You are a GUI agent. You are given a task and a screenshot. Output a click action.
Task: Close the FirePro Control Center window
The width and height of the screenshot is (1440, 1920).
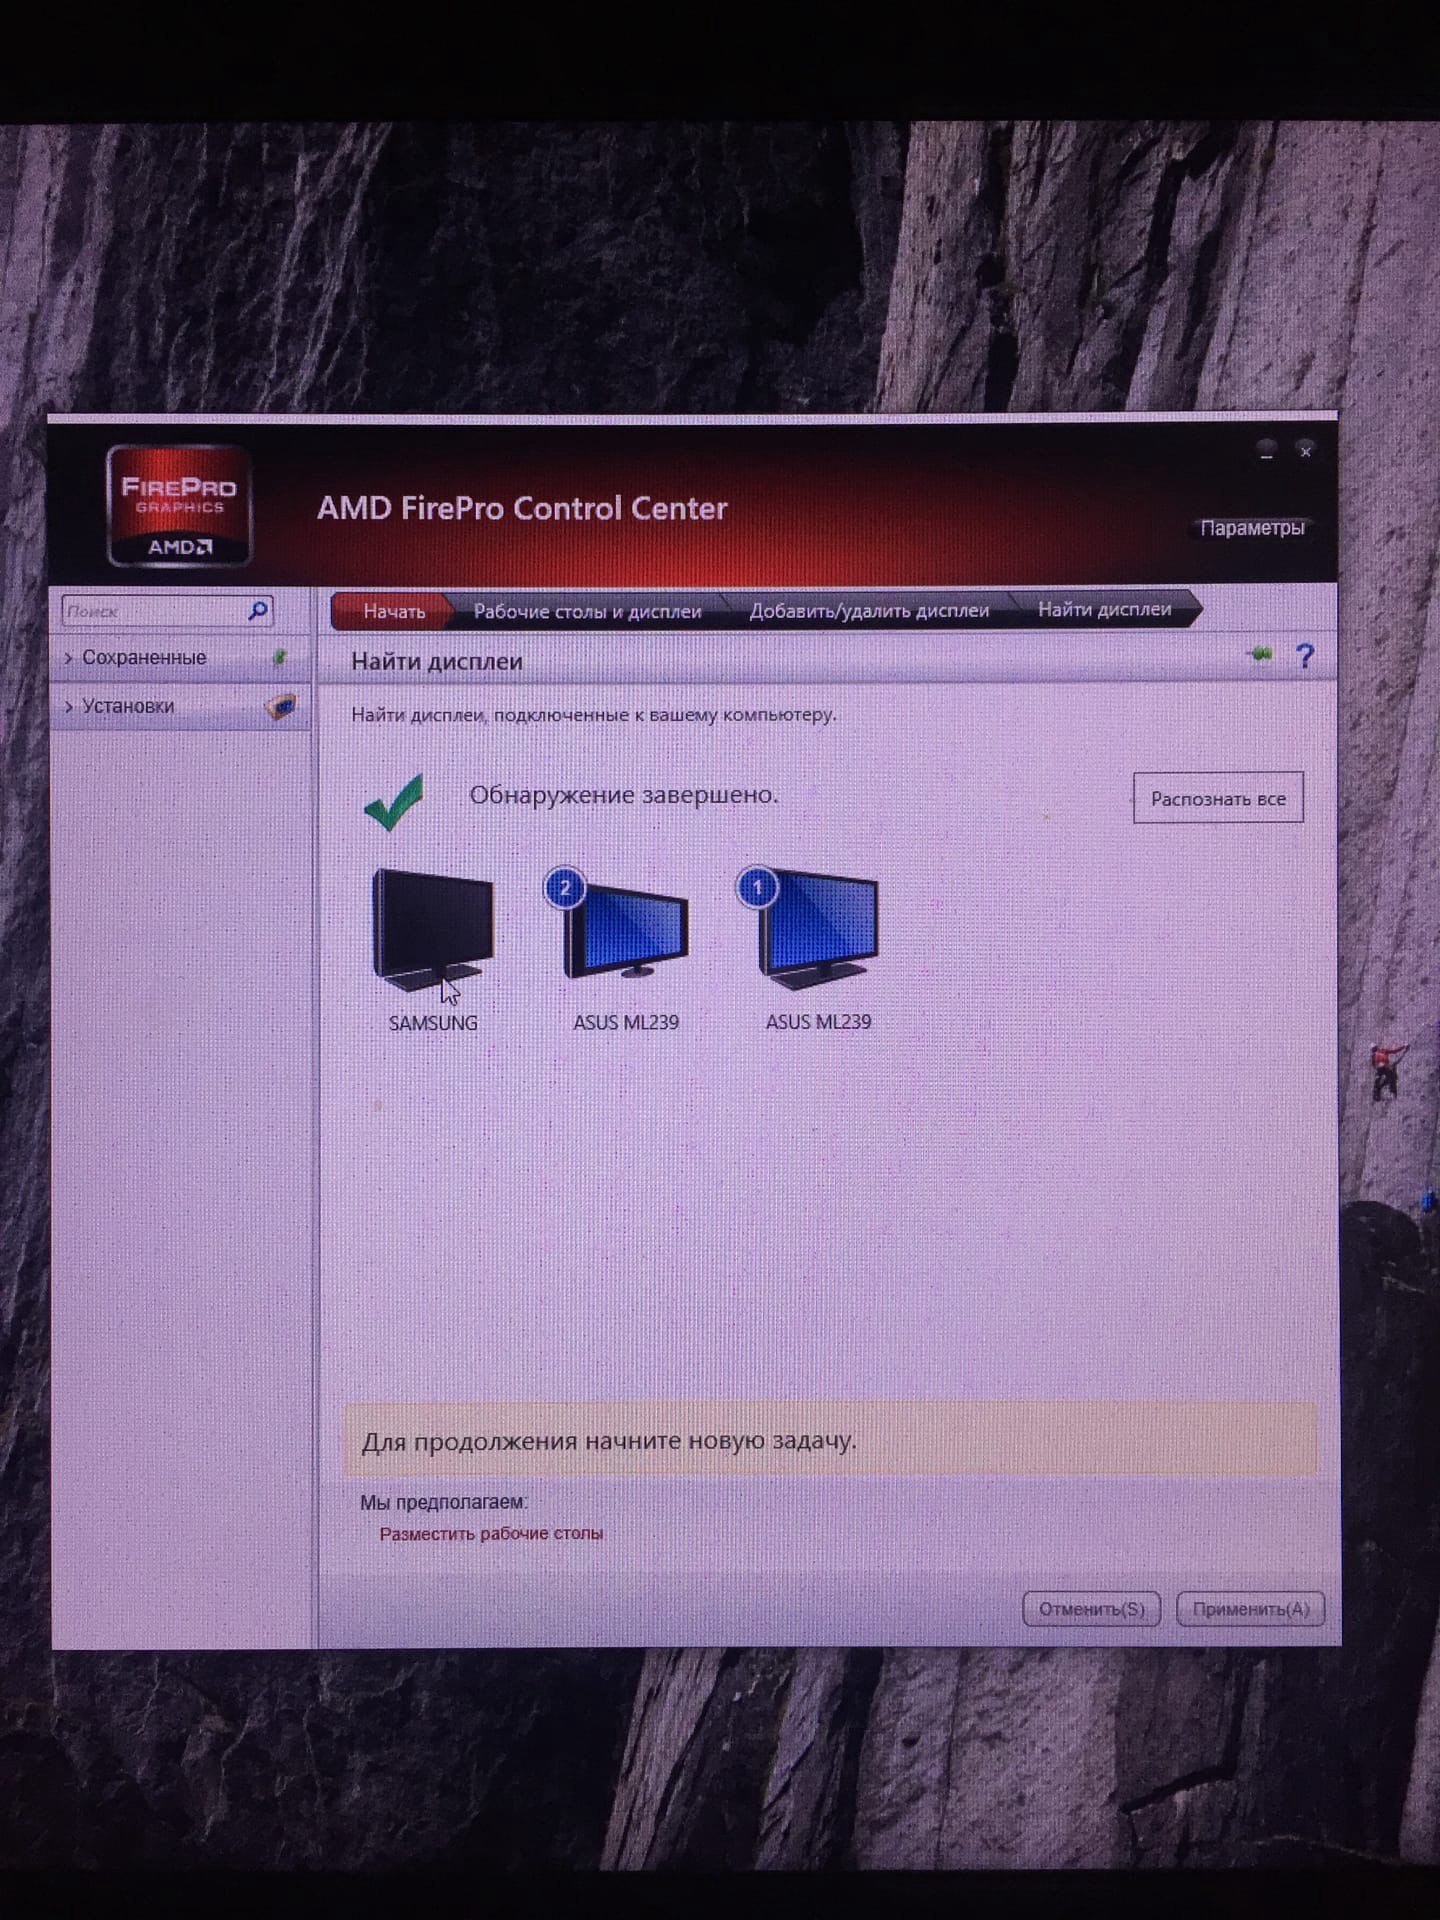coord(1305,451)
